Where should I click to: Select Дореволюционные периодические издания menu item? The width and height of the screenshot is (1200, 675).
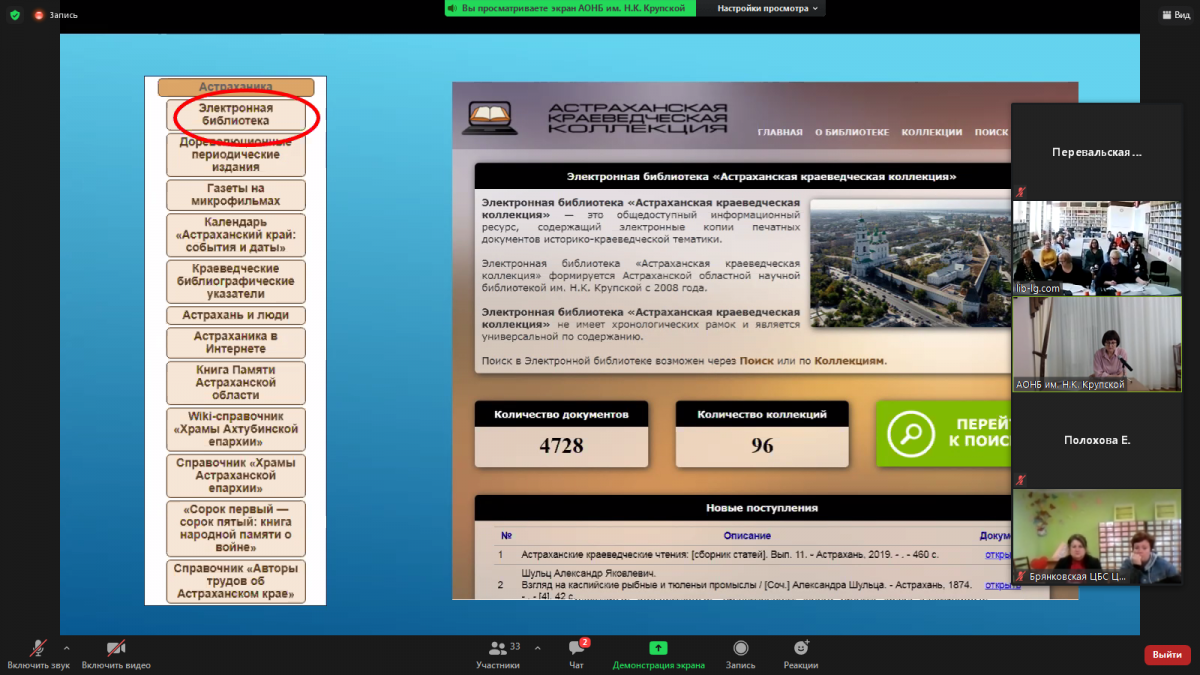coord(236,155)
